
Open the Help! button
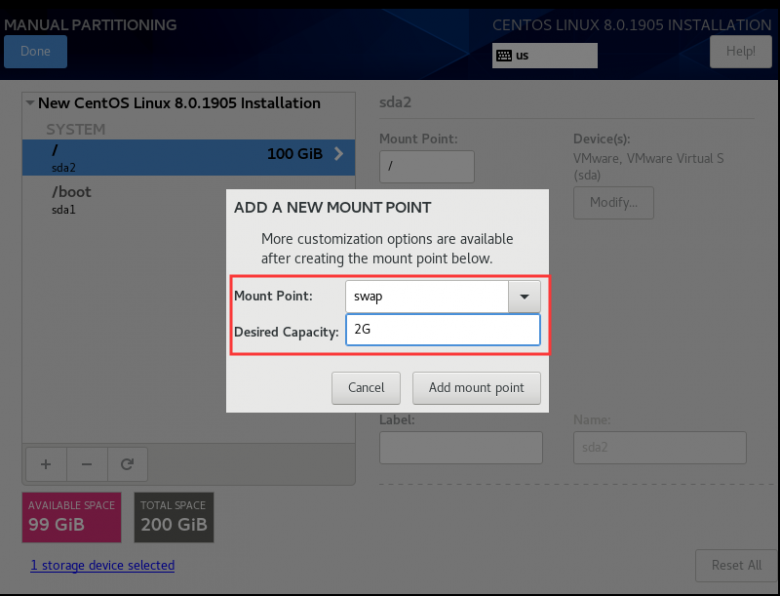(x=740, y=51)
